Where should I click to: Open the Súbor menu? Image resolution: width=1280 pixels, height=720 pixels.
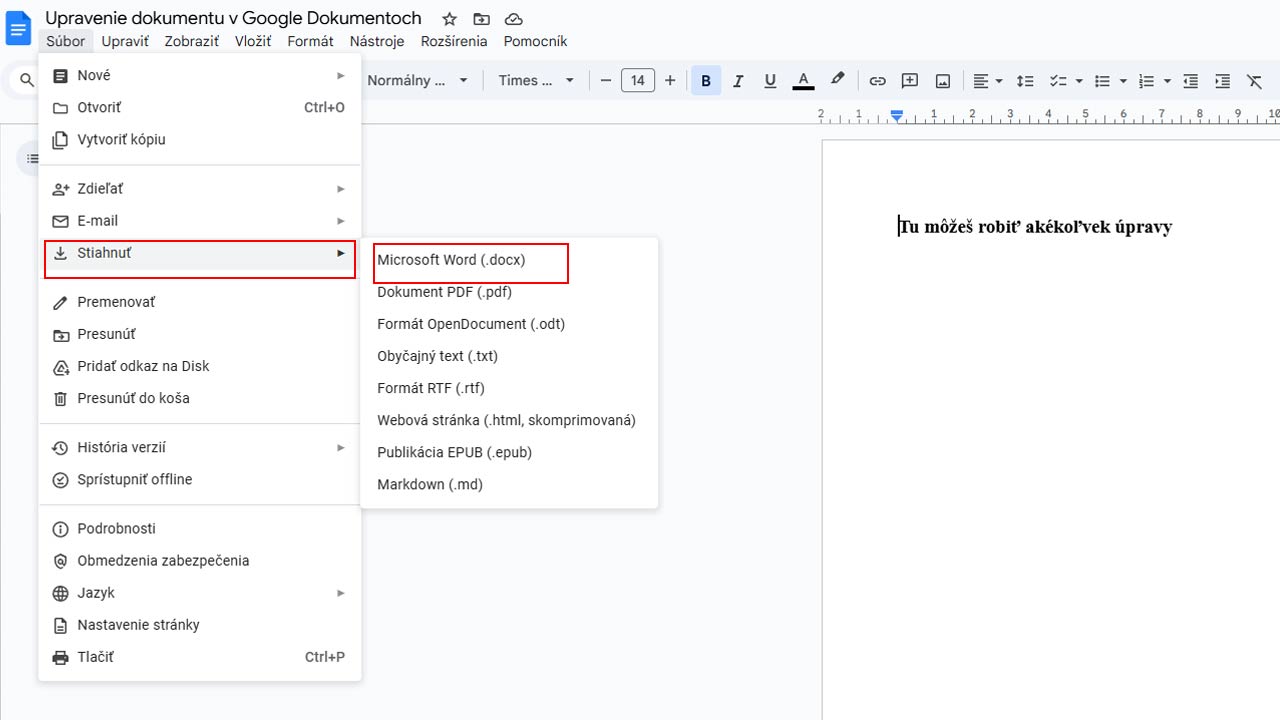pyautogui.click(x=66, y=41)
